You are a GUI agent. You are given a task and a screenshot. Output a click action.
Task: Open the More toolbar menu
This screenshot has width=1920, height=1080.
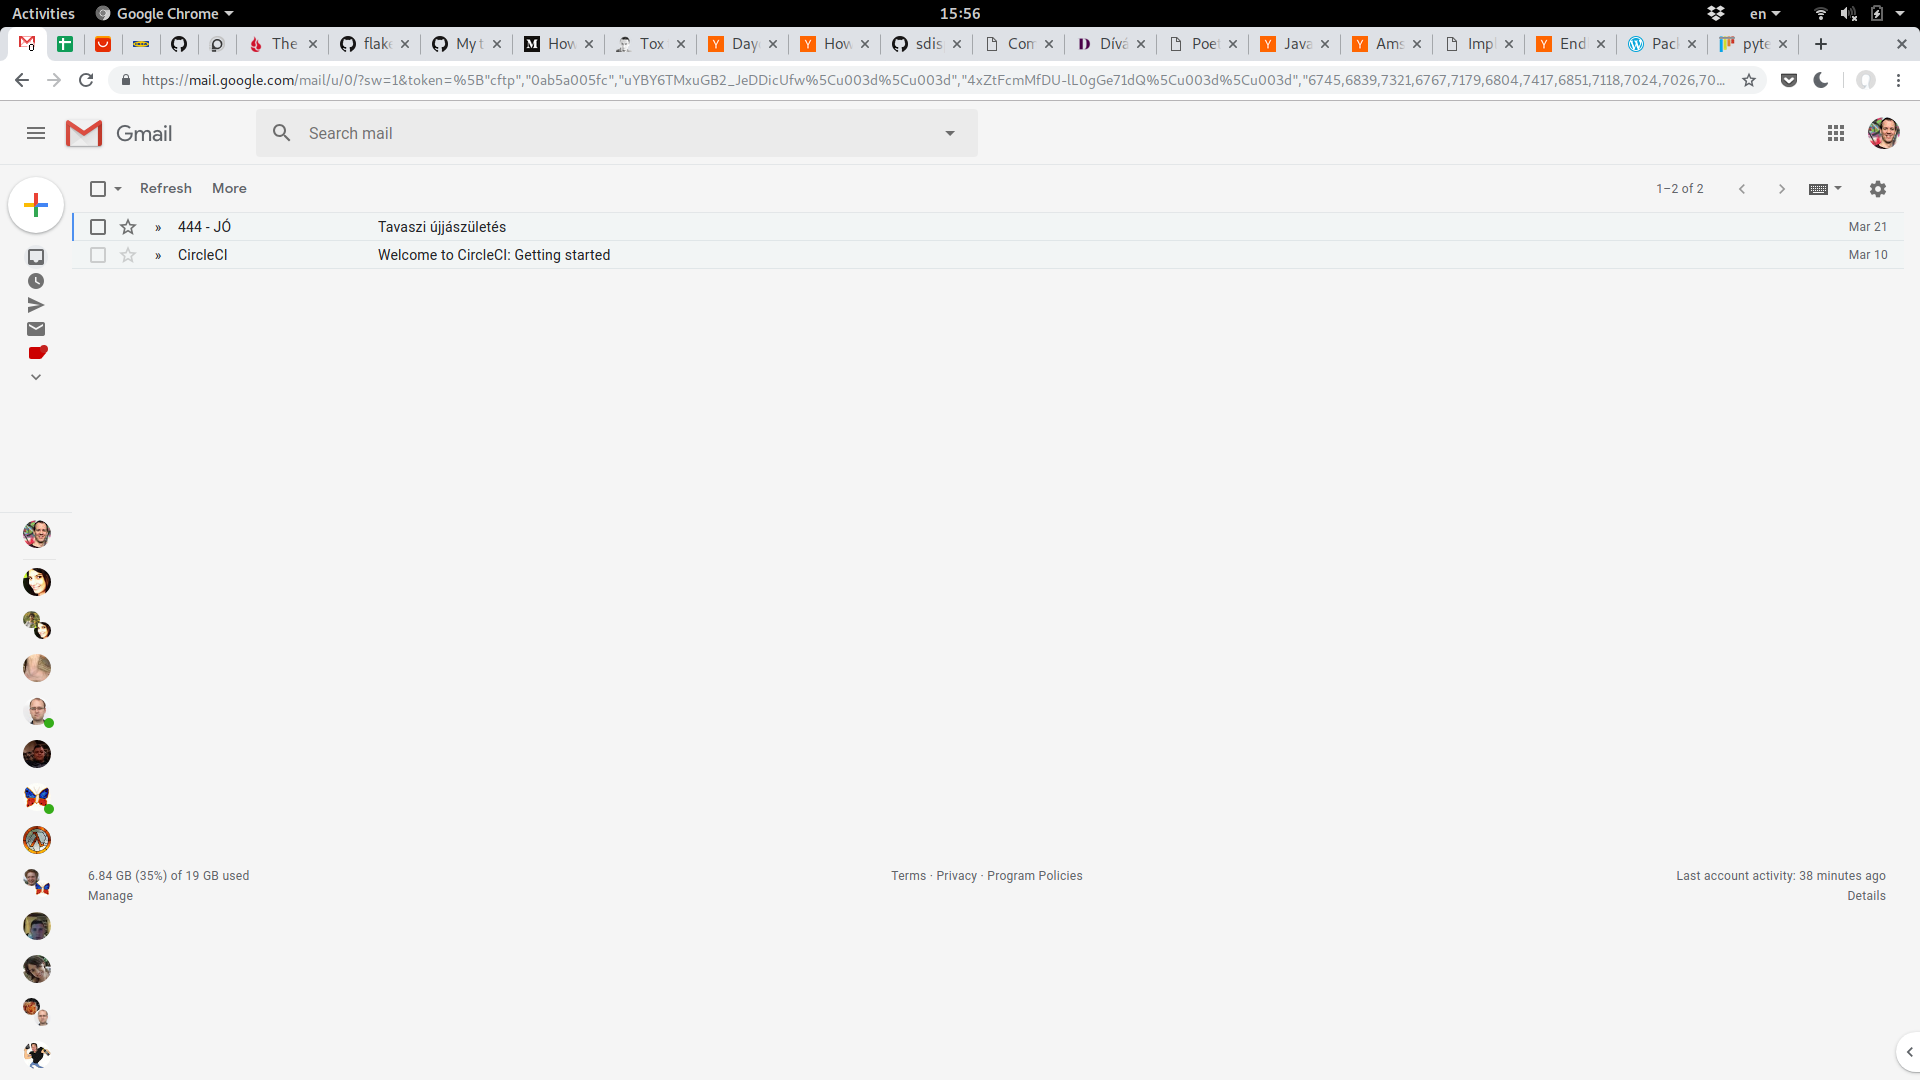[x=229, y=189]
